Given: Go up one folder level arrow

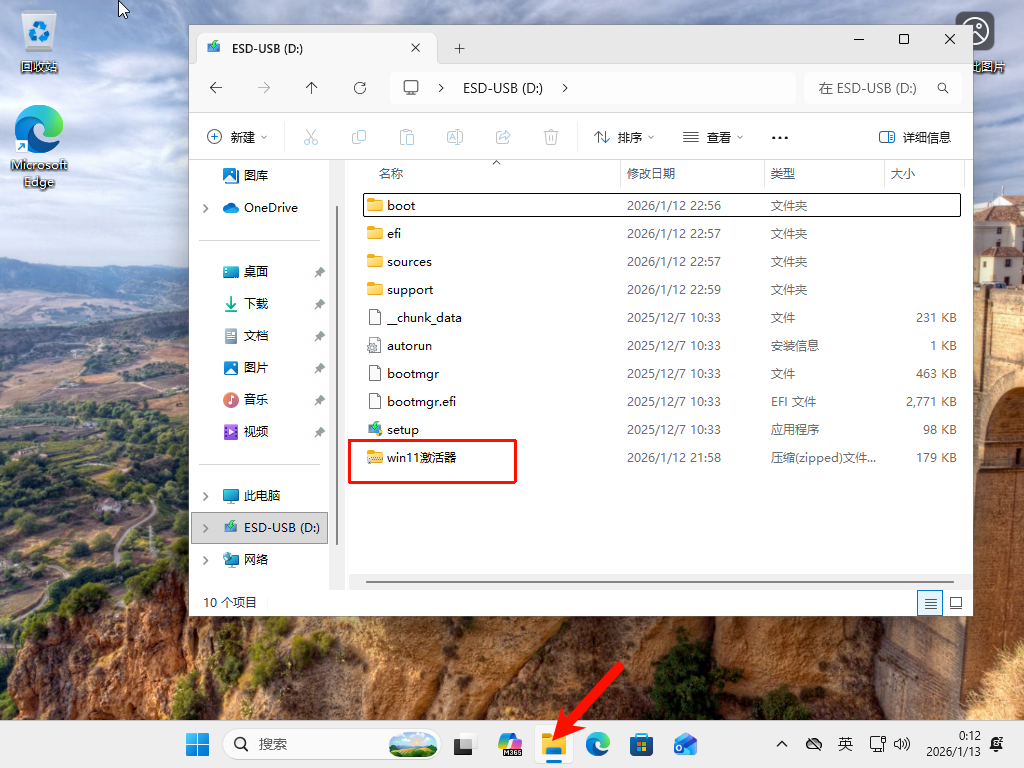Looking at the screenshot, I should point(312,88).
